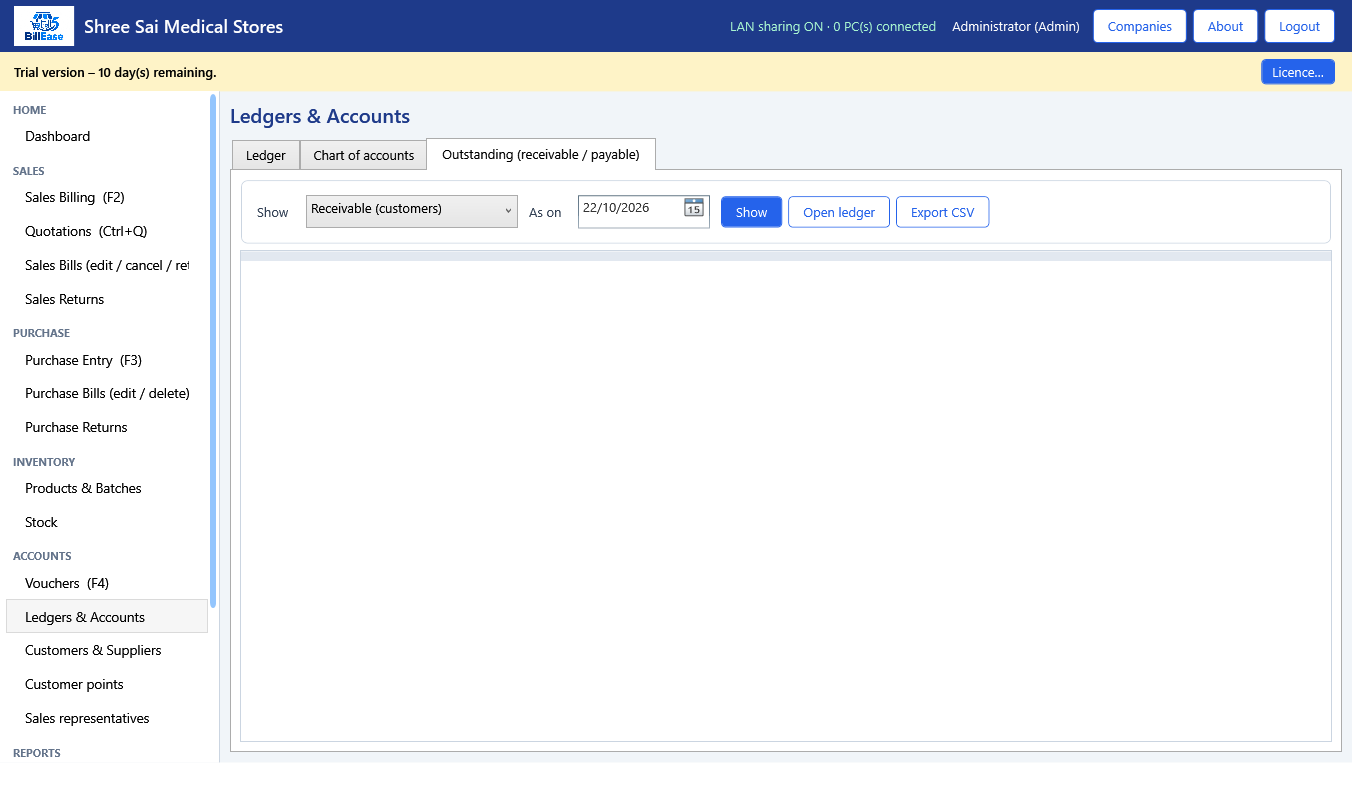Open Sales Bills edit/cancel page
This screenshot has width=1366, height=800.
107,265
